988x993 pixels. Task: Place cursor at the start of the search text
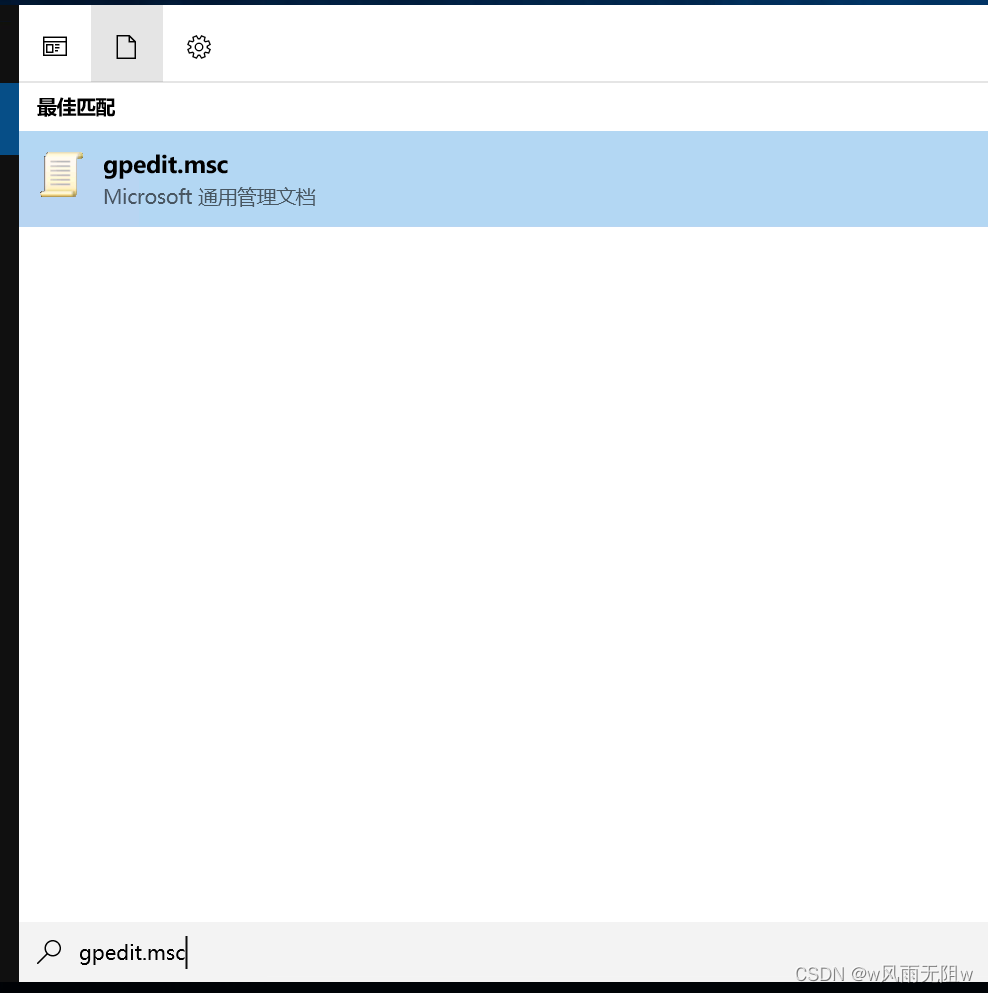tap(80, 953)
